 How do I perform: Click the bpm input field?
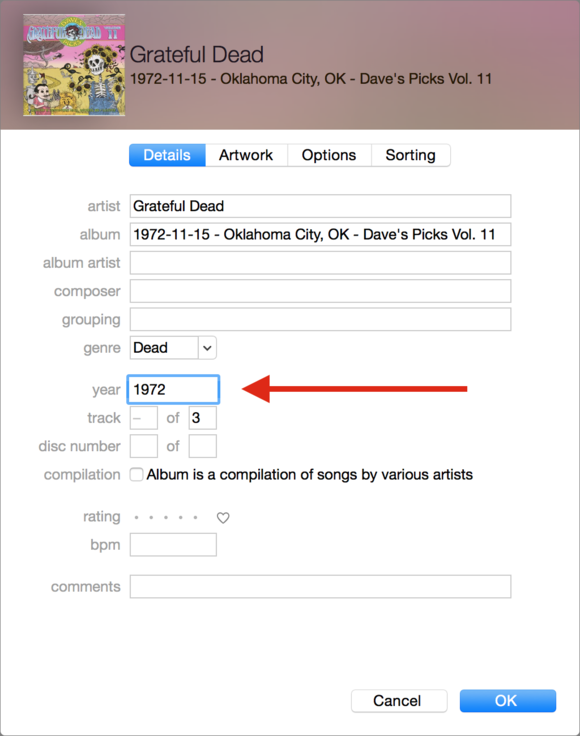[x=173, y=544]
